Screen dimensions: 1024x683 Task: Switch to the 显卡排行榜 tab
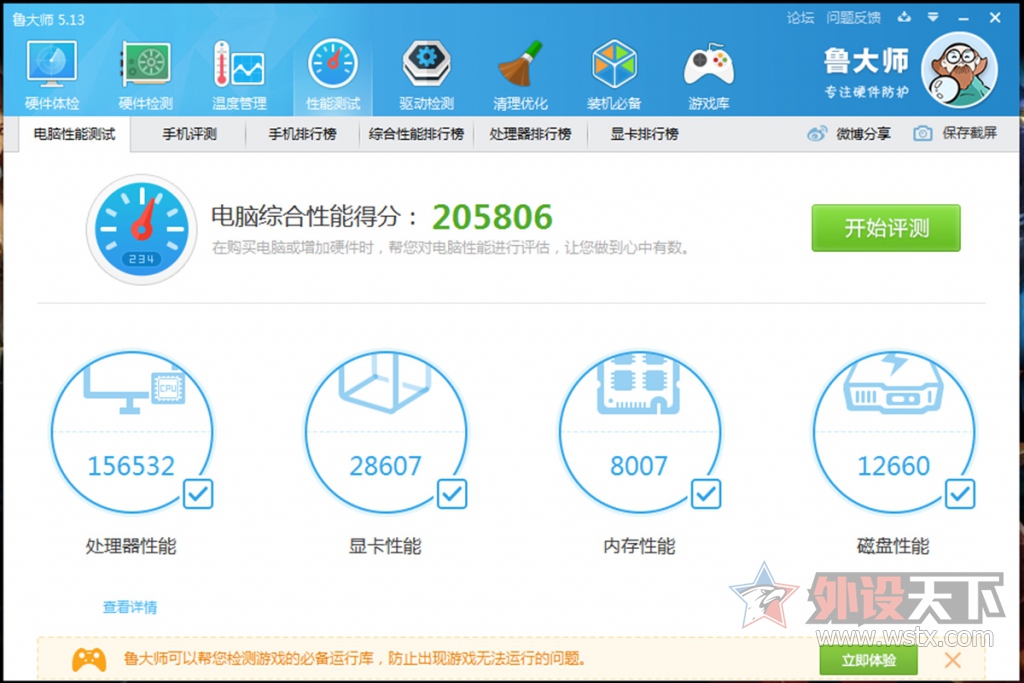tap(645, 135)
